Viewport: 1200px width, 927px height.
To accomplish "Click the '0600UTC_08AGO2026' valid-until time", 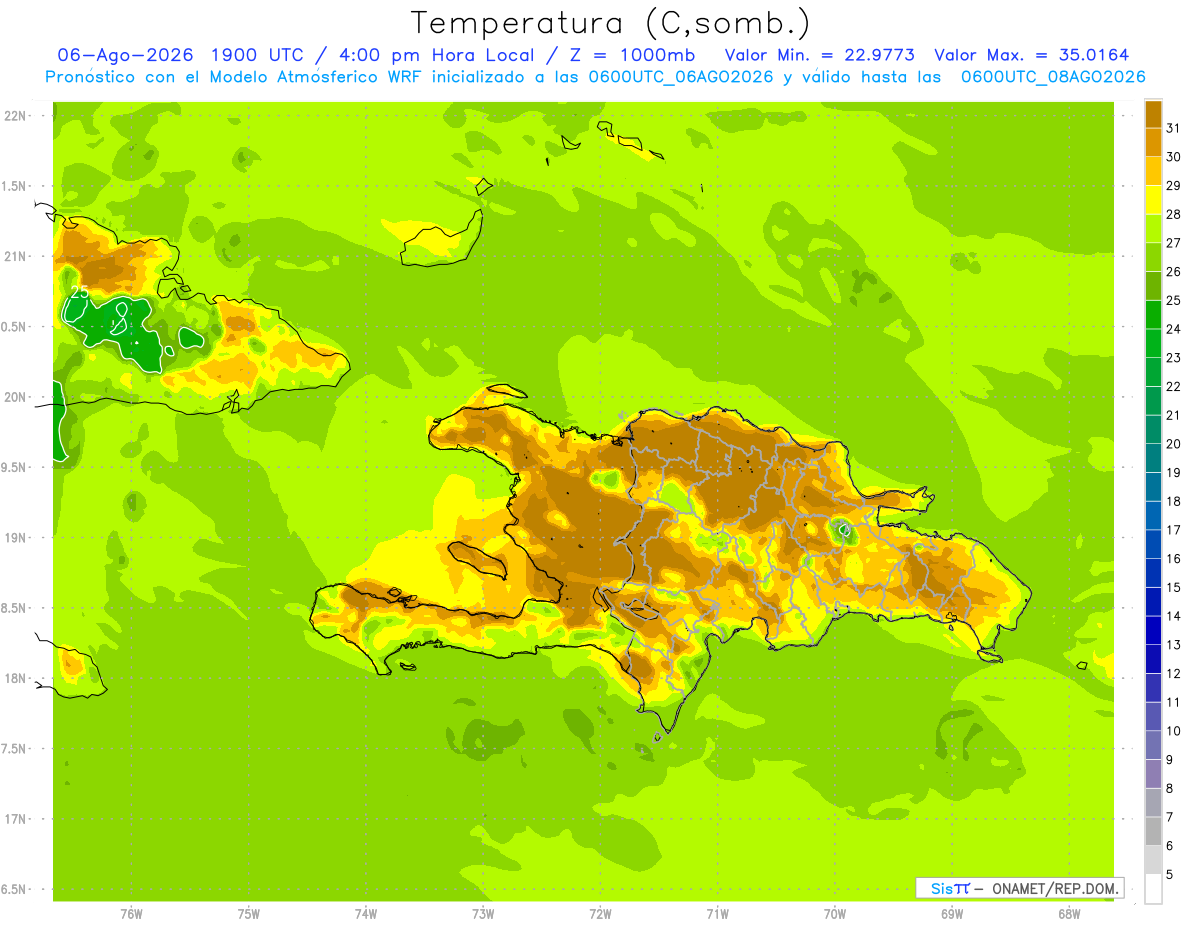I will [1053, 77].
